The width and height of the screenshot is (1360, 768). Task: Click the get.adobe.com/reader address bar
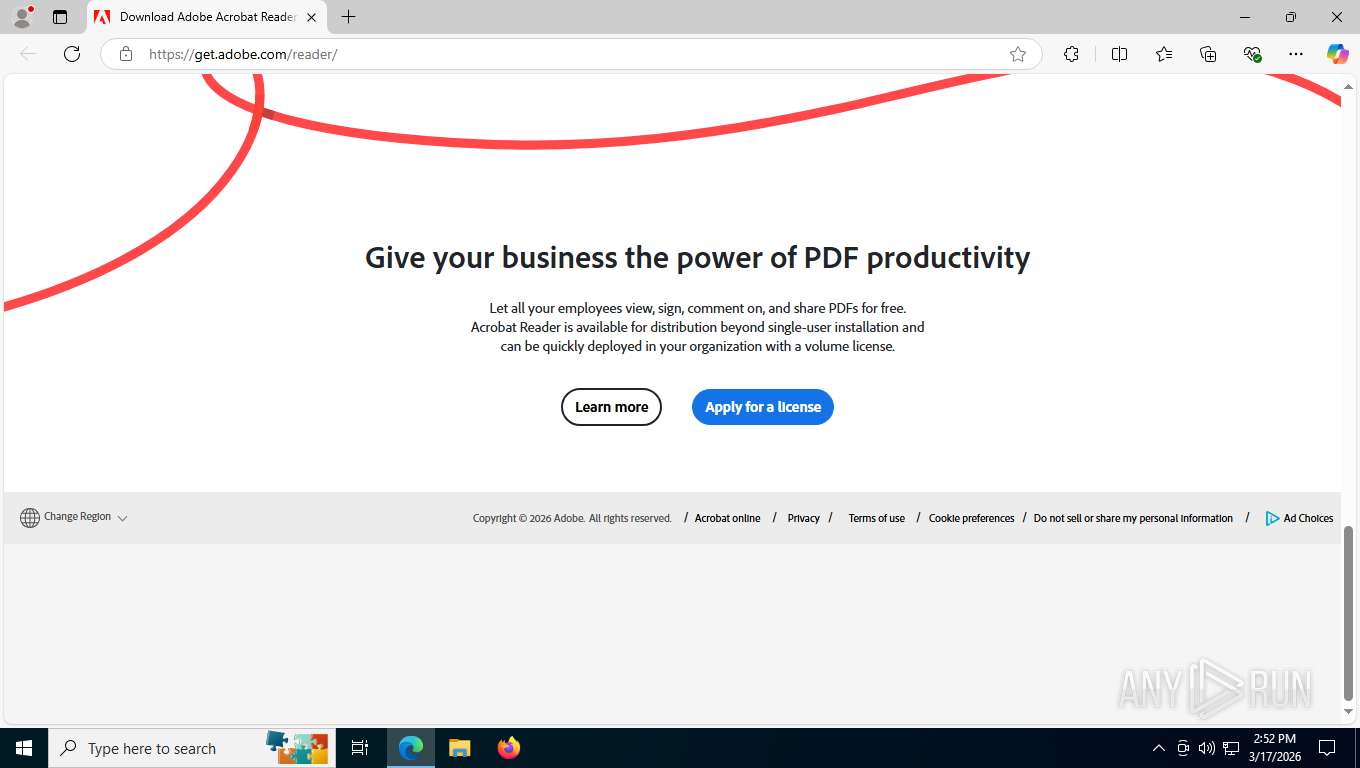[x=570, y=54]
